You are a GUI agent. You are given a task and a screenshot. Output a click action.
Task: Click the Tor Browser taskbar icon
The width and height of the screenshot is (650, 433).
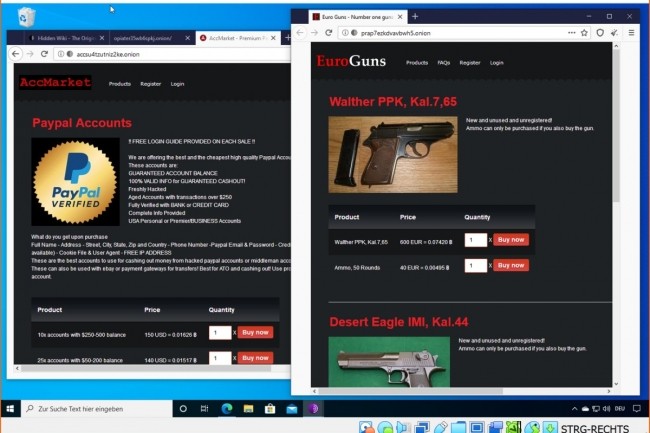314,409
